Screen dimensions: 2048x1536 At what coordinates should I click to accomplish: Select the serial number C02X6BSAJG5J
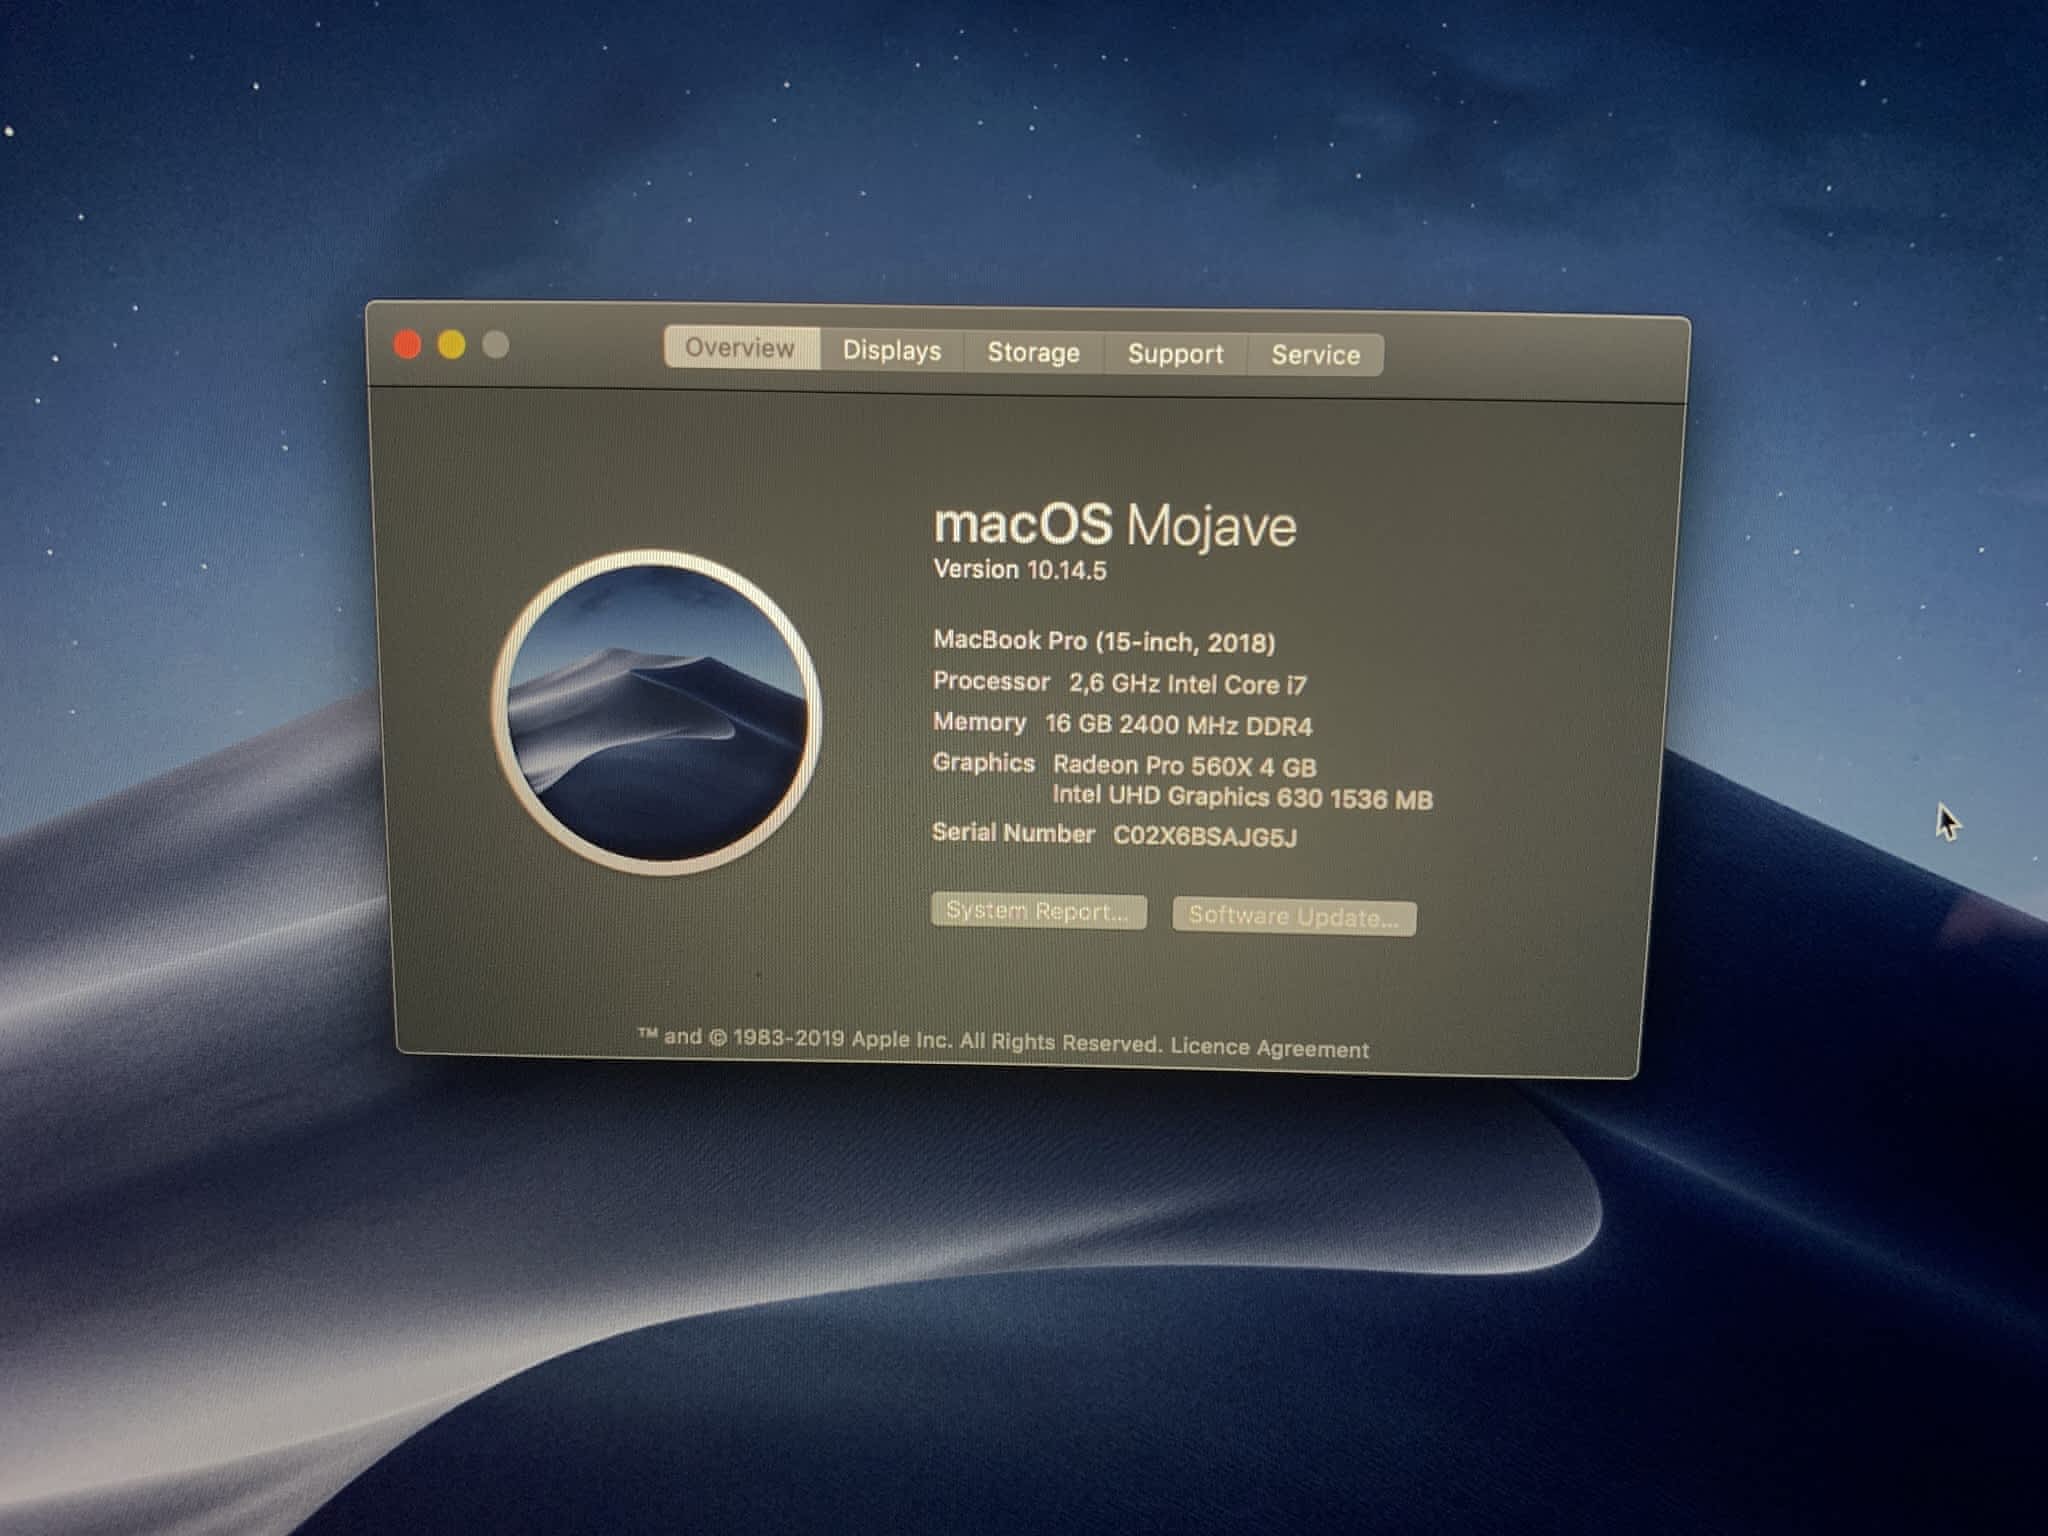[x=1204, y=836]
